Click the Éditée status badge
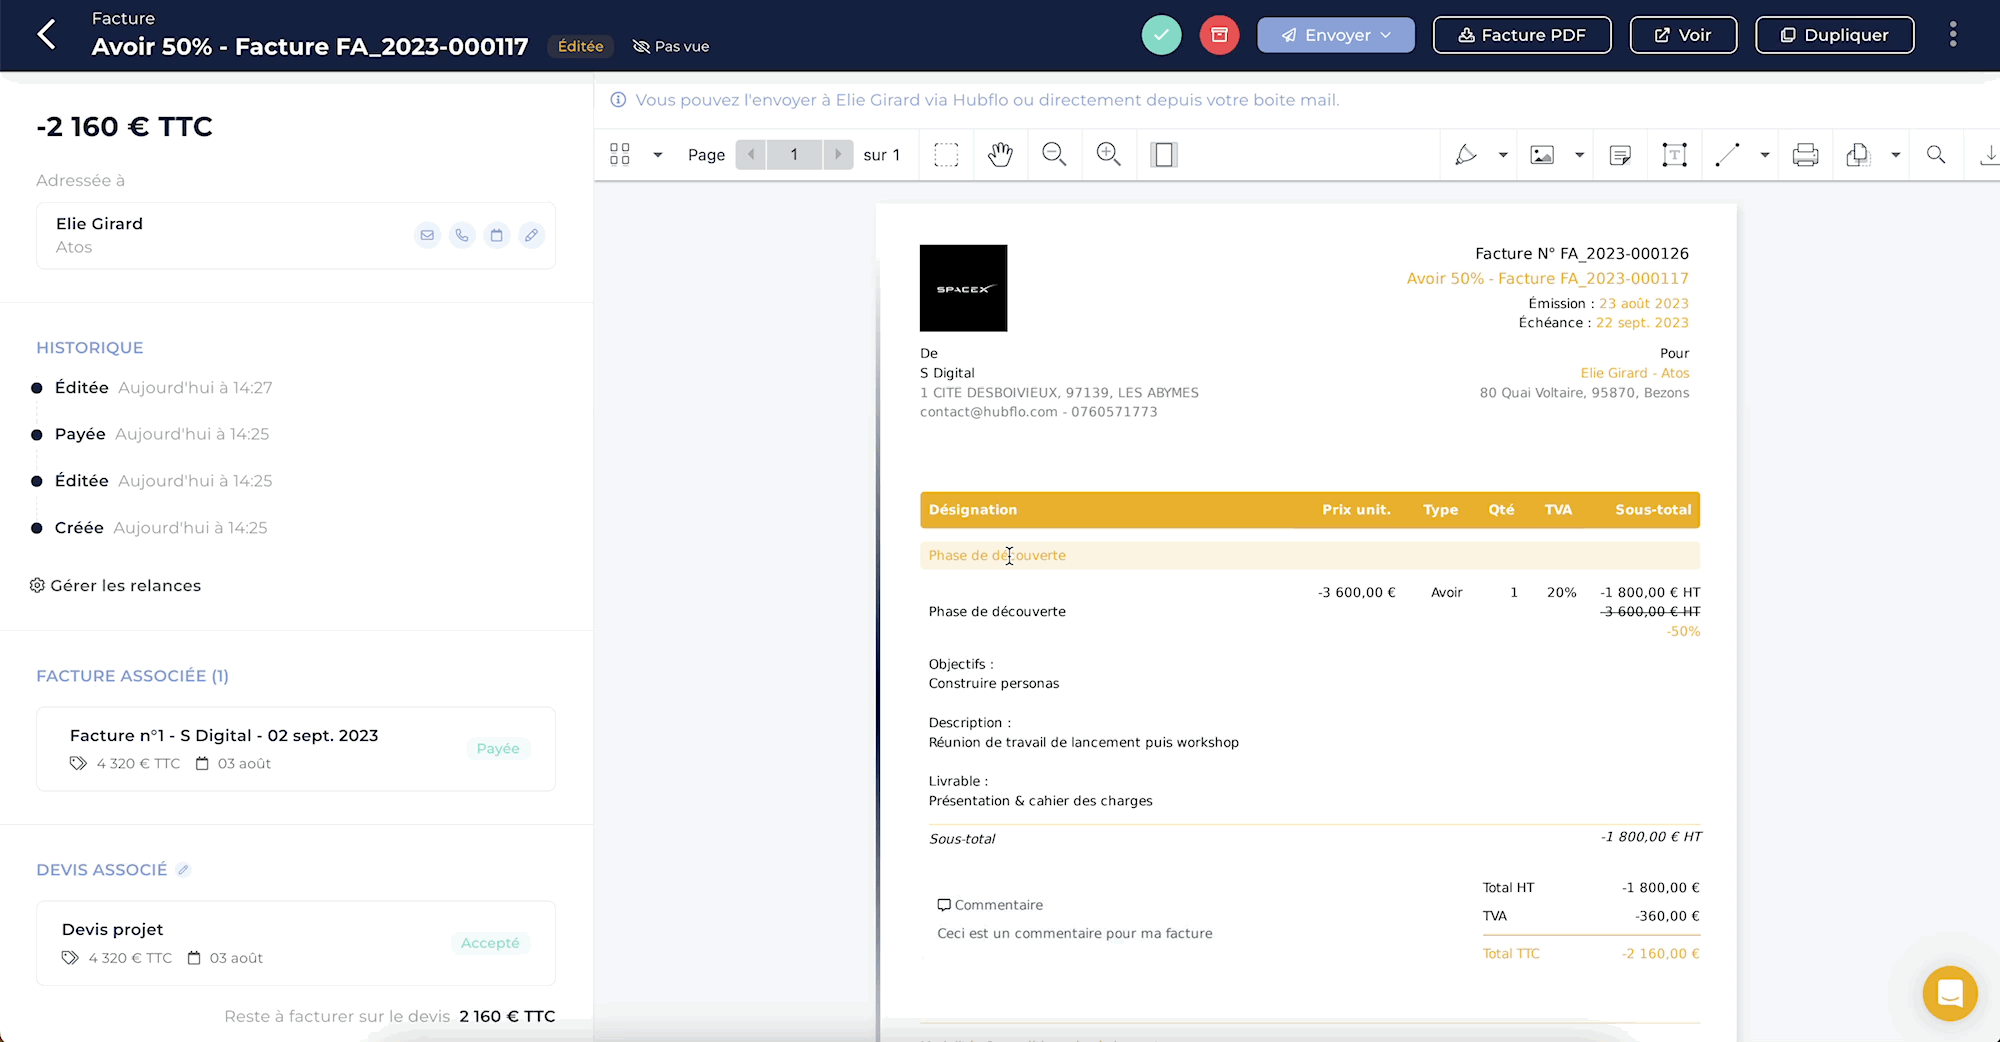 pyautogui.click(x=580, y=47)
